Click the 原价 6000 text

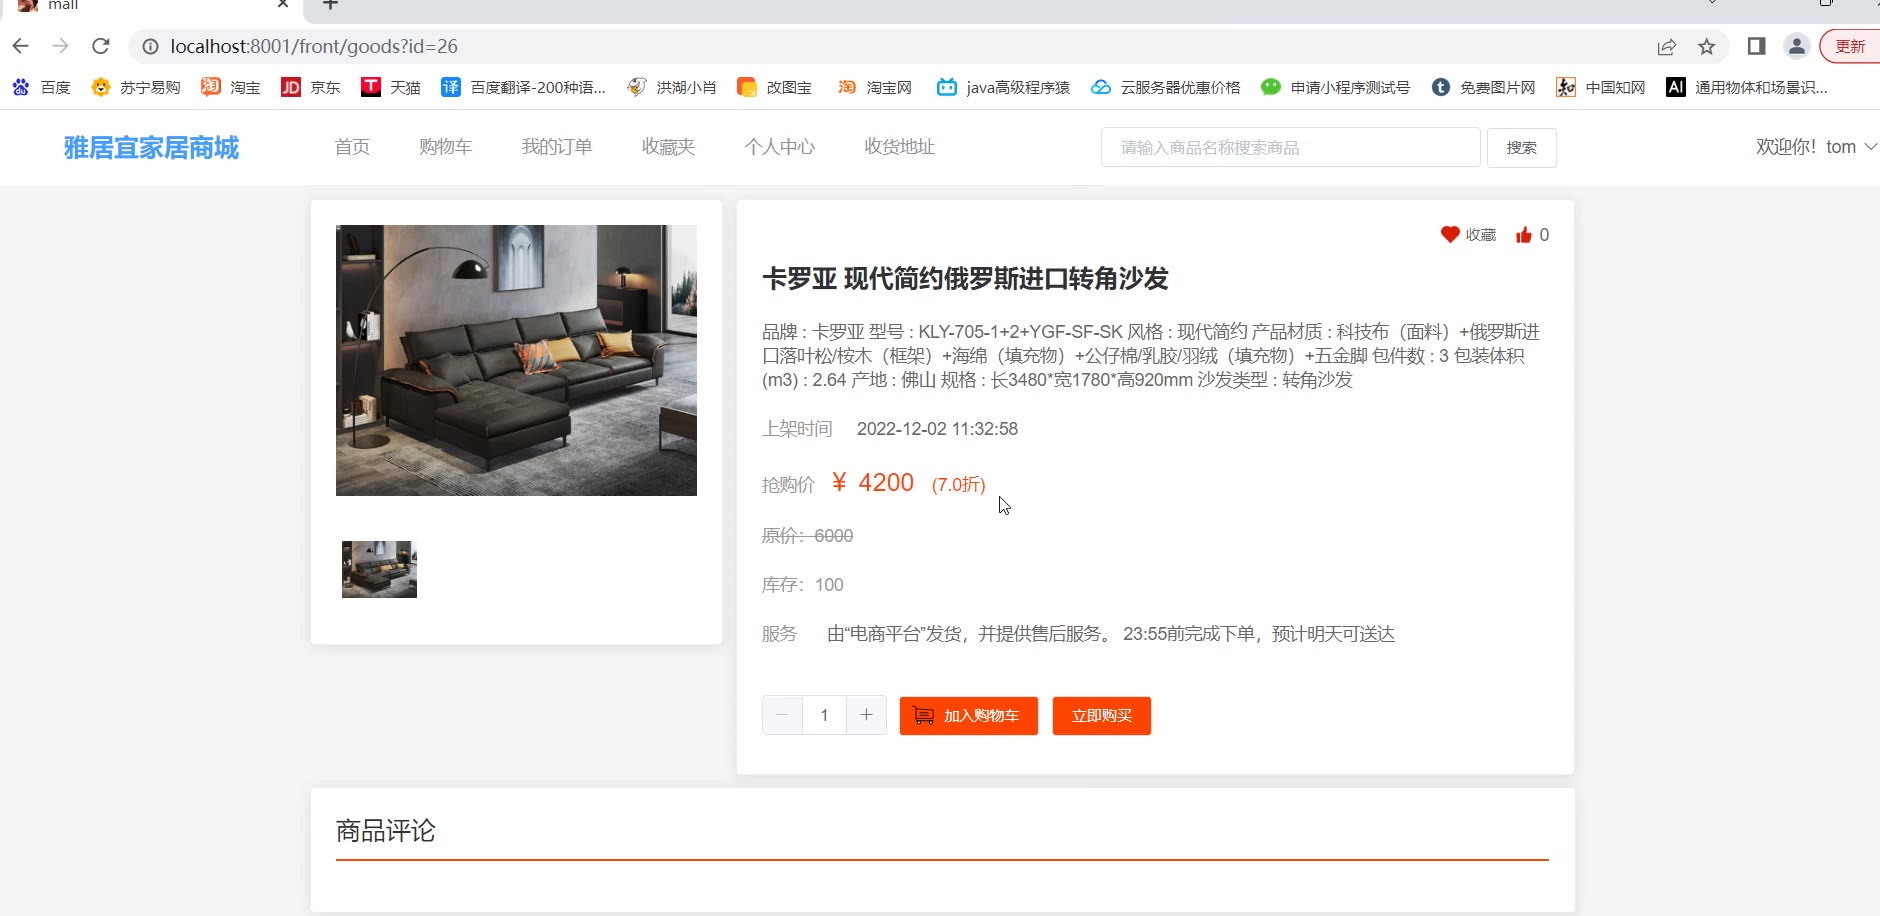[808, 536]
